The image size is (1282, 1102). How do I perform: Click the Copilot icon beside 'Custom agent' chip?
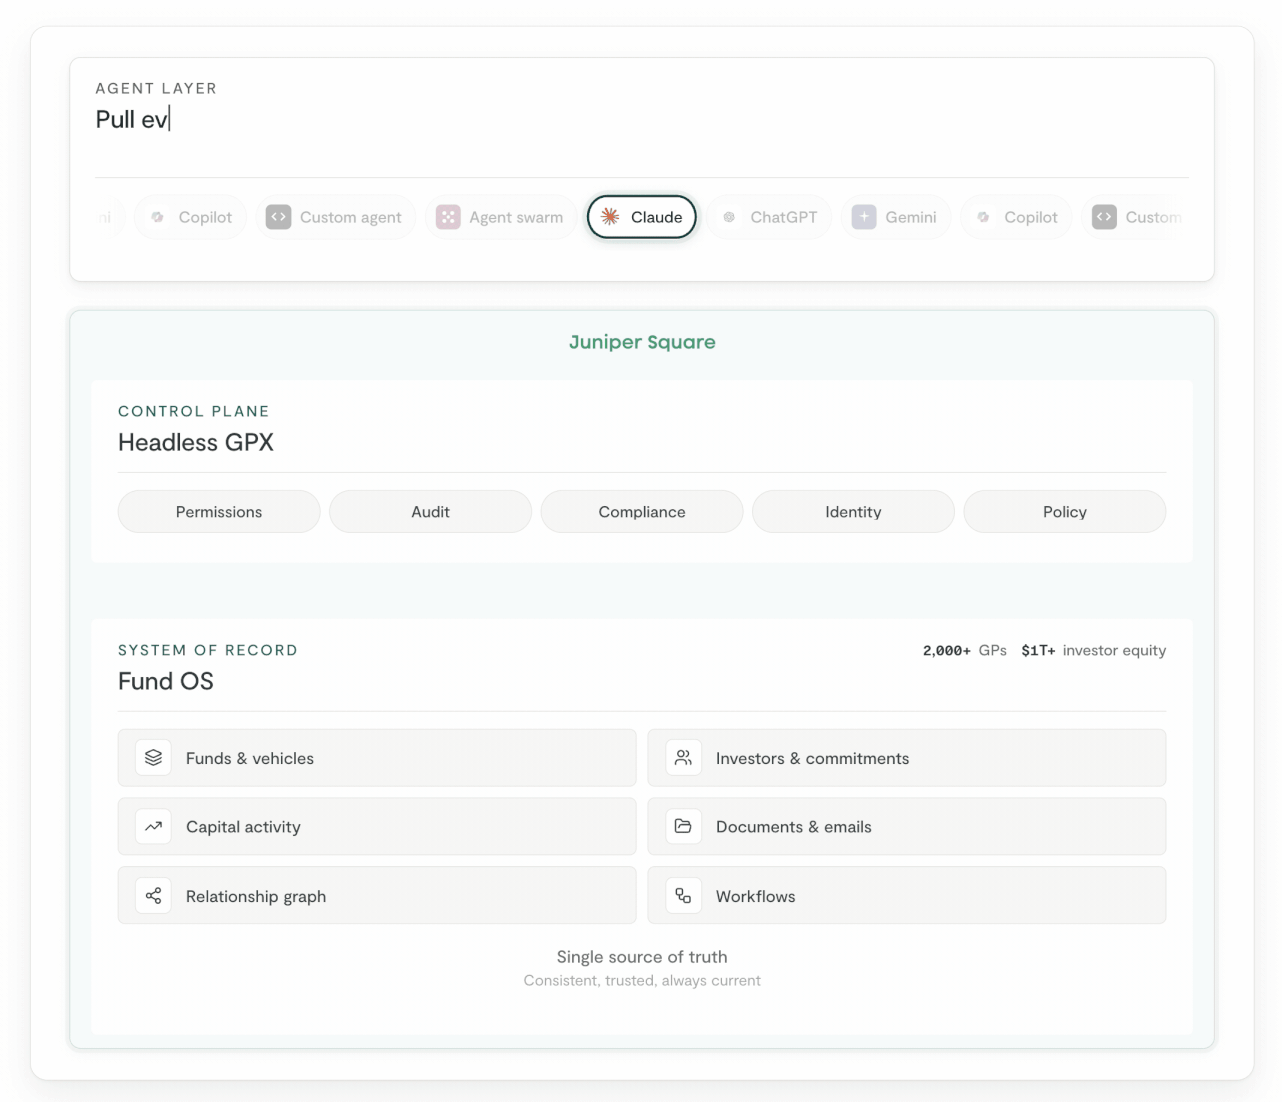(157, 217)
